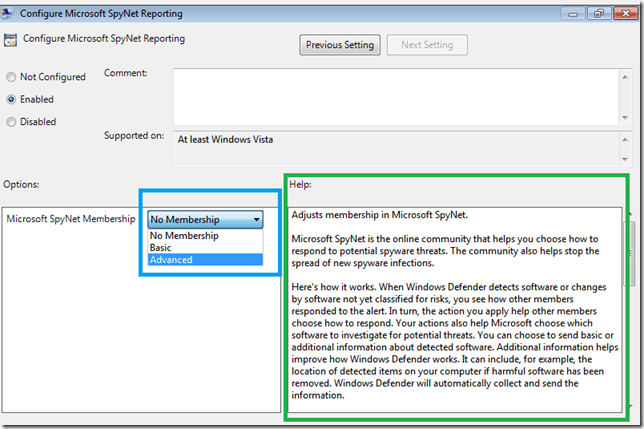Choose the Enabled radio button
The height and width of the screenshot is (429, 644).
pyautogui.click(x=11, y=100)
